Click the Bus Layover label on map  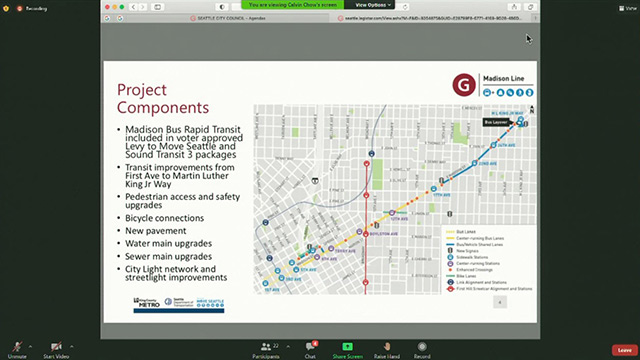(x=496, y=122)
